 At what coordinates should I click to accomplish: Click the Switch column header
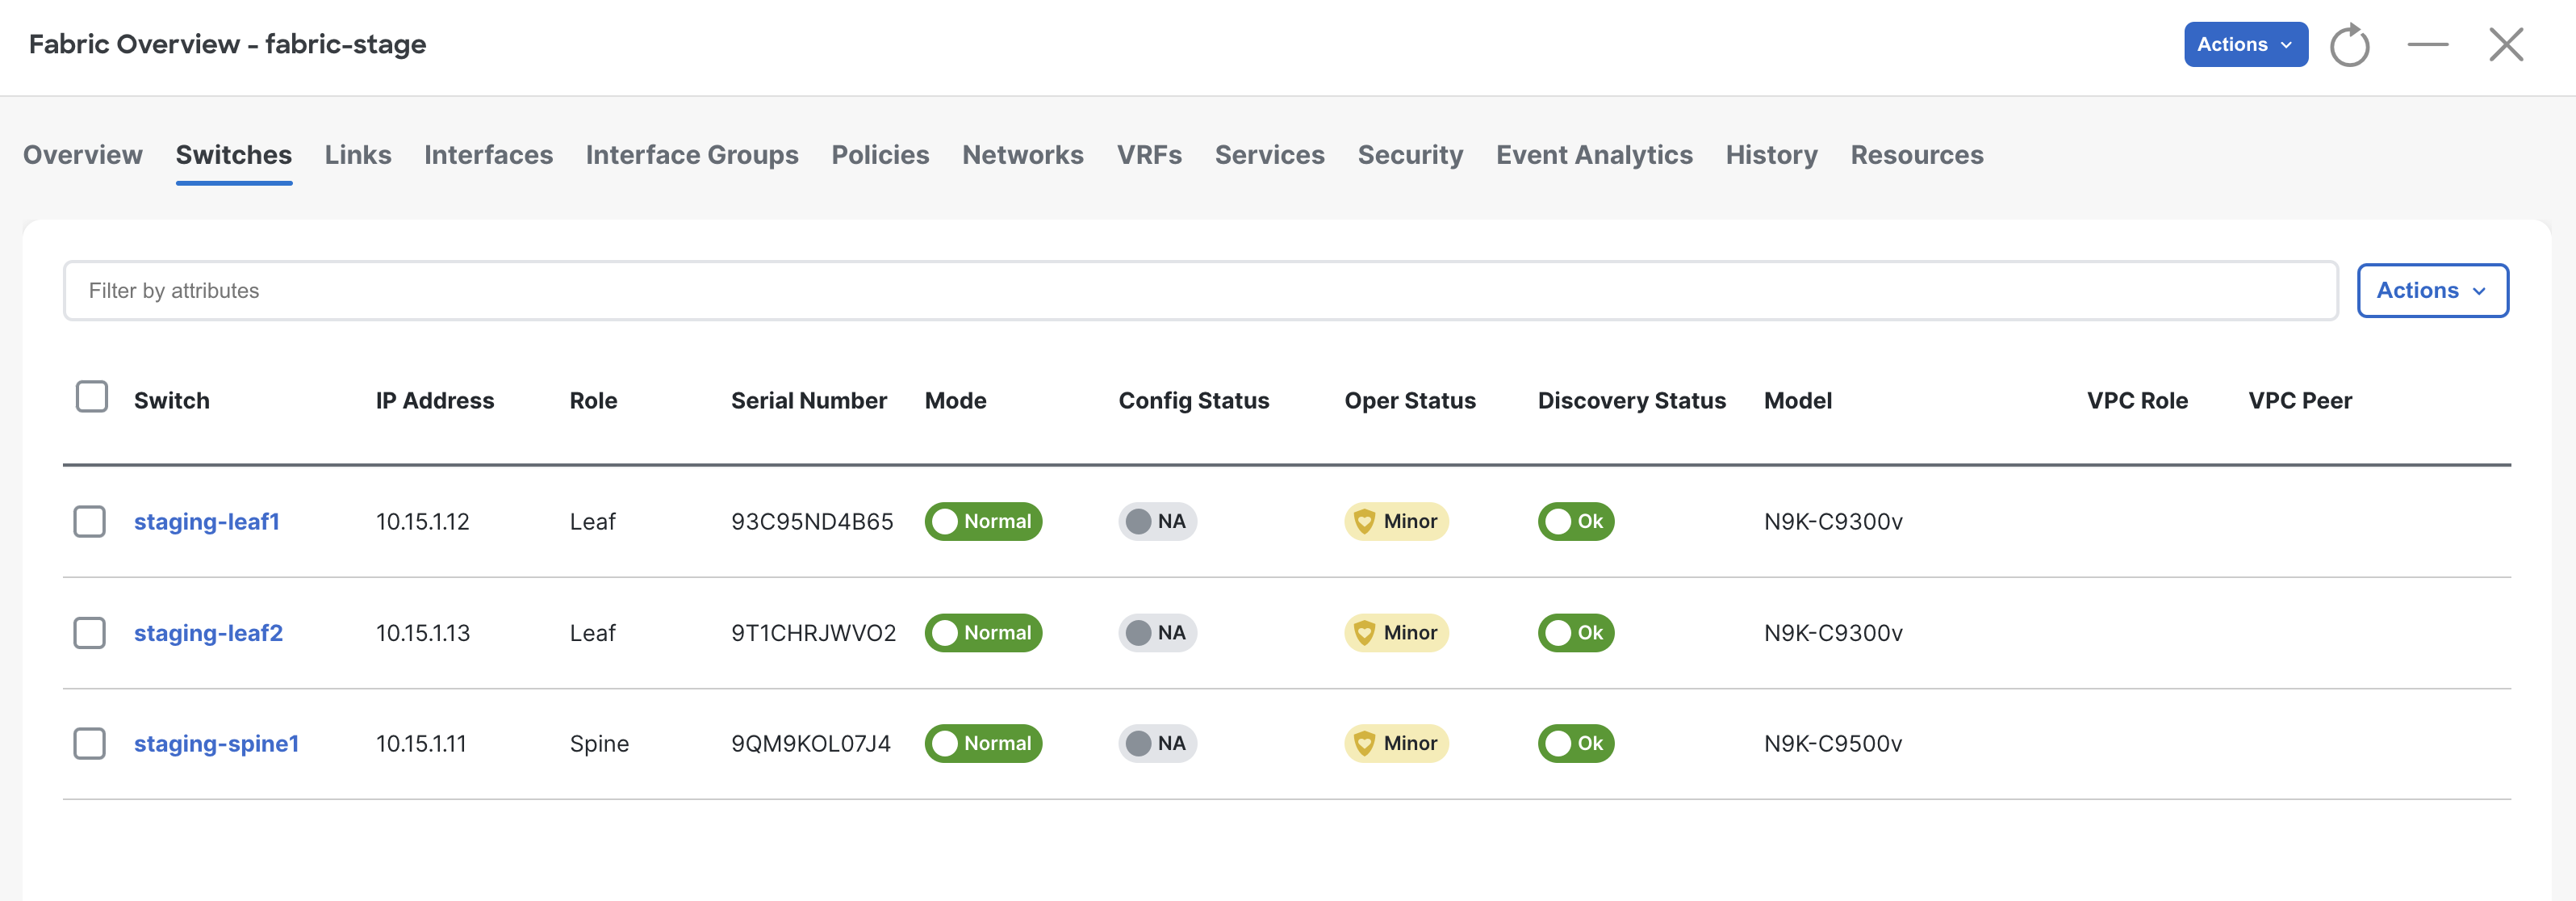click(x=172, y=401)
